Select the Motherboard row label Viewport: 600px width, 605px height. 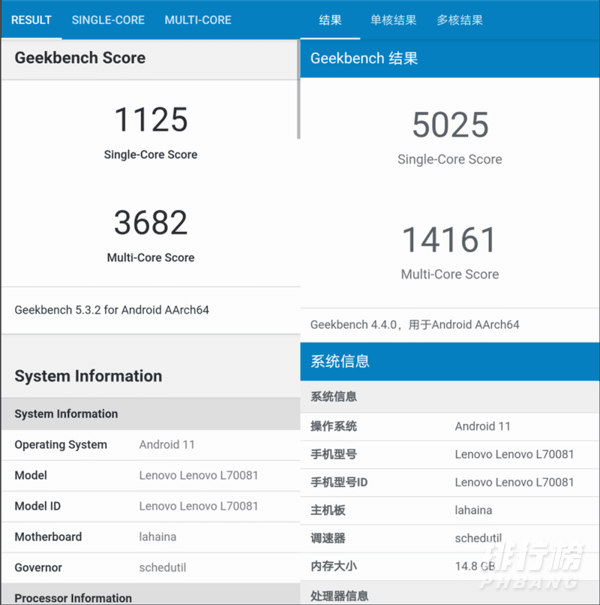pos(48,537)
